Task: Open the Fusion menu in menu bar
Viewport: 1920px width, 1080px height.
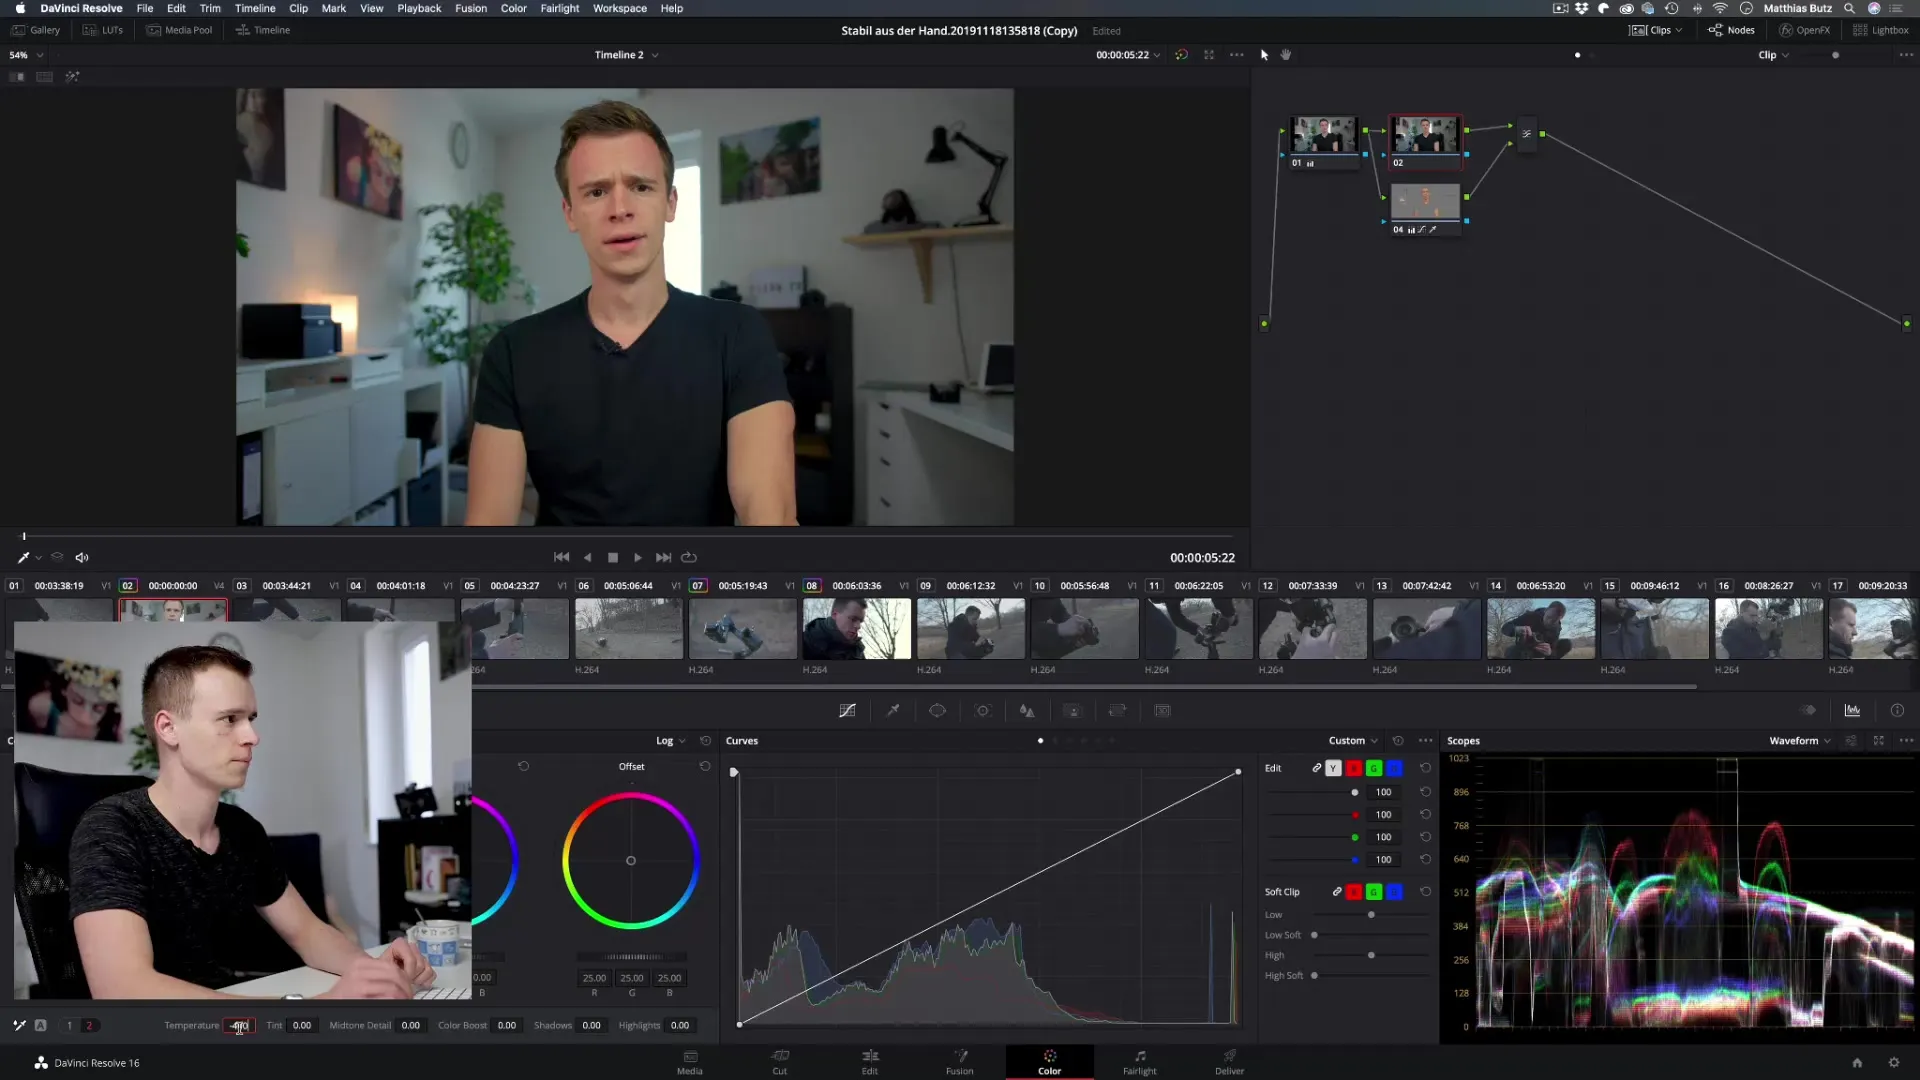Action: pyautogui.click(x=470, y=8)
